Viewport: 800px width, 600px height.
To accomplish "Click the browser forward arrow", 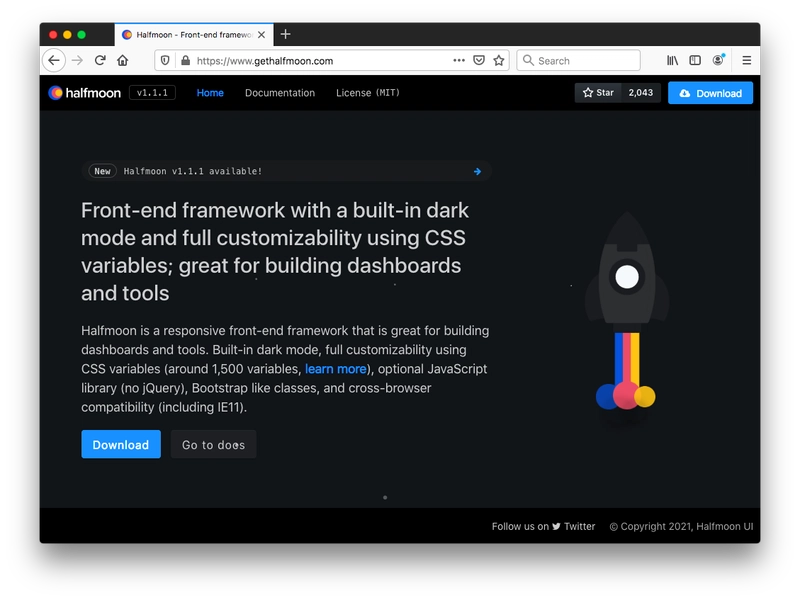I will (78, 61).
